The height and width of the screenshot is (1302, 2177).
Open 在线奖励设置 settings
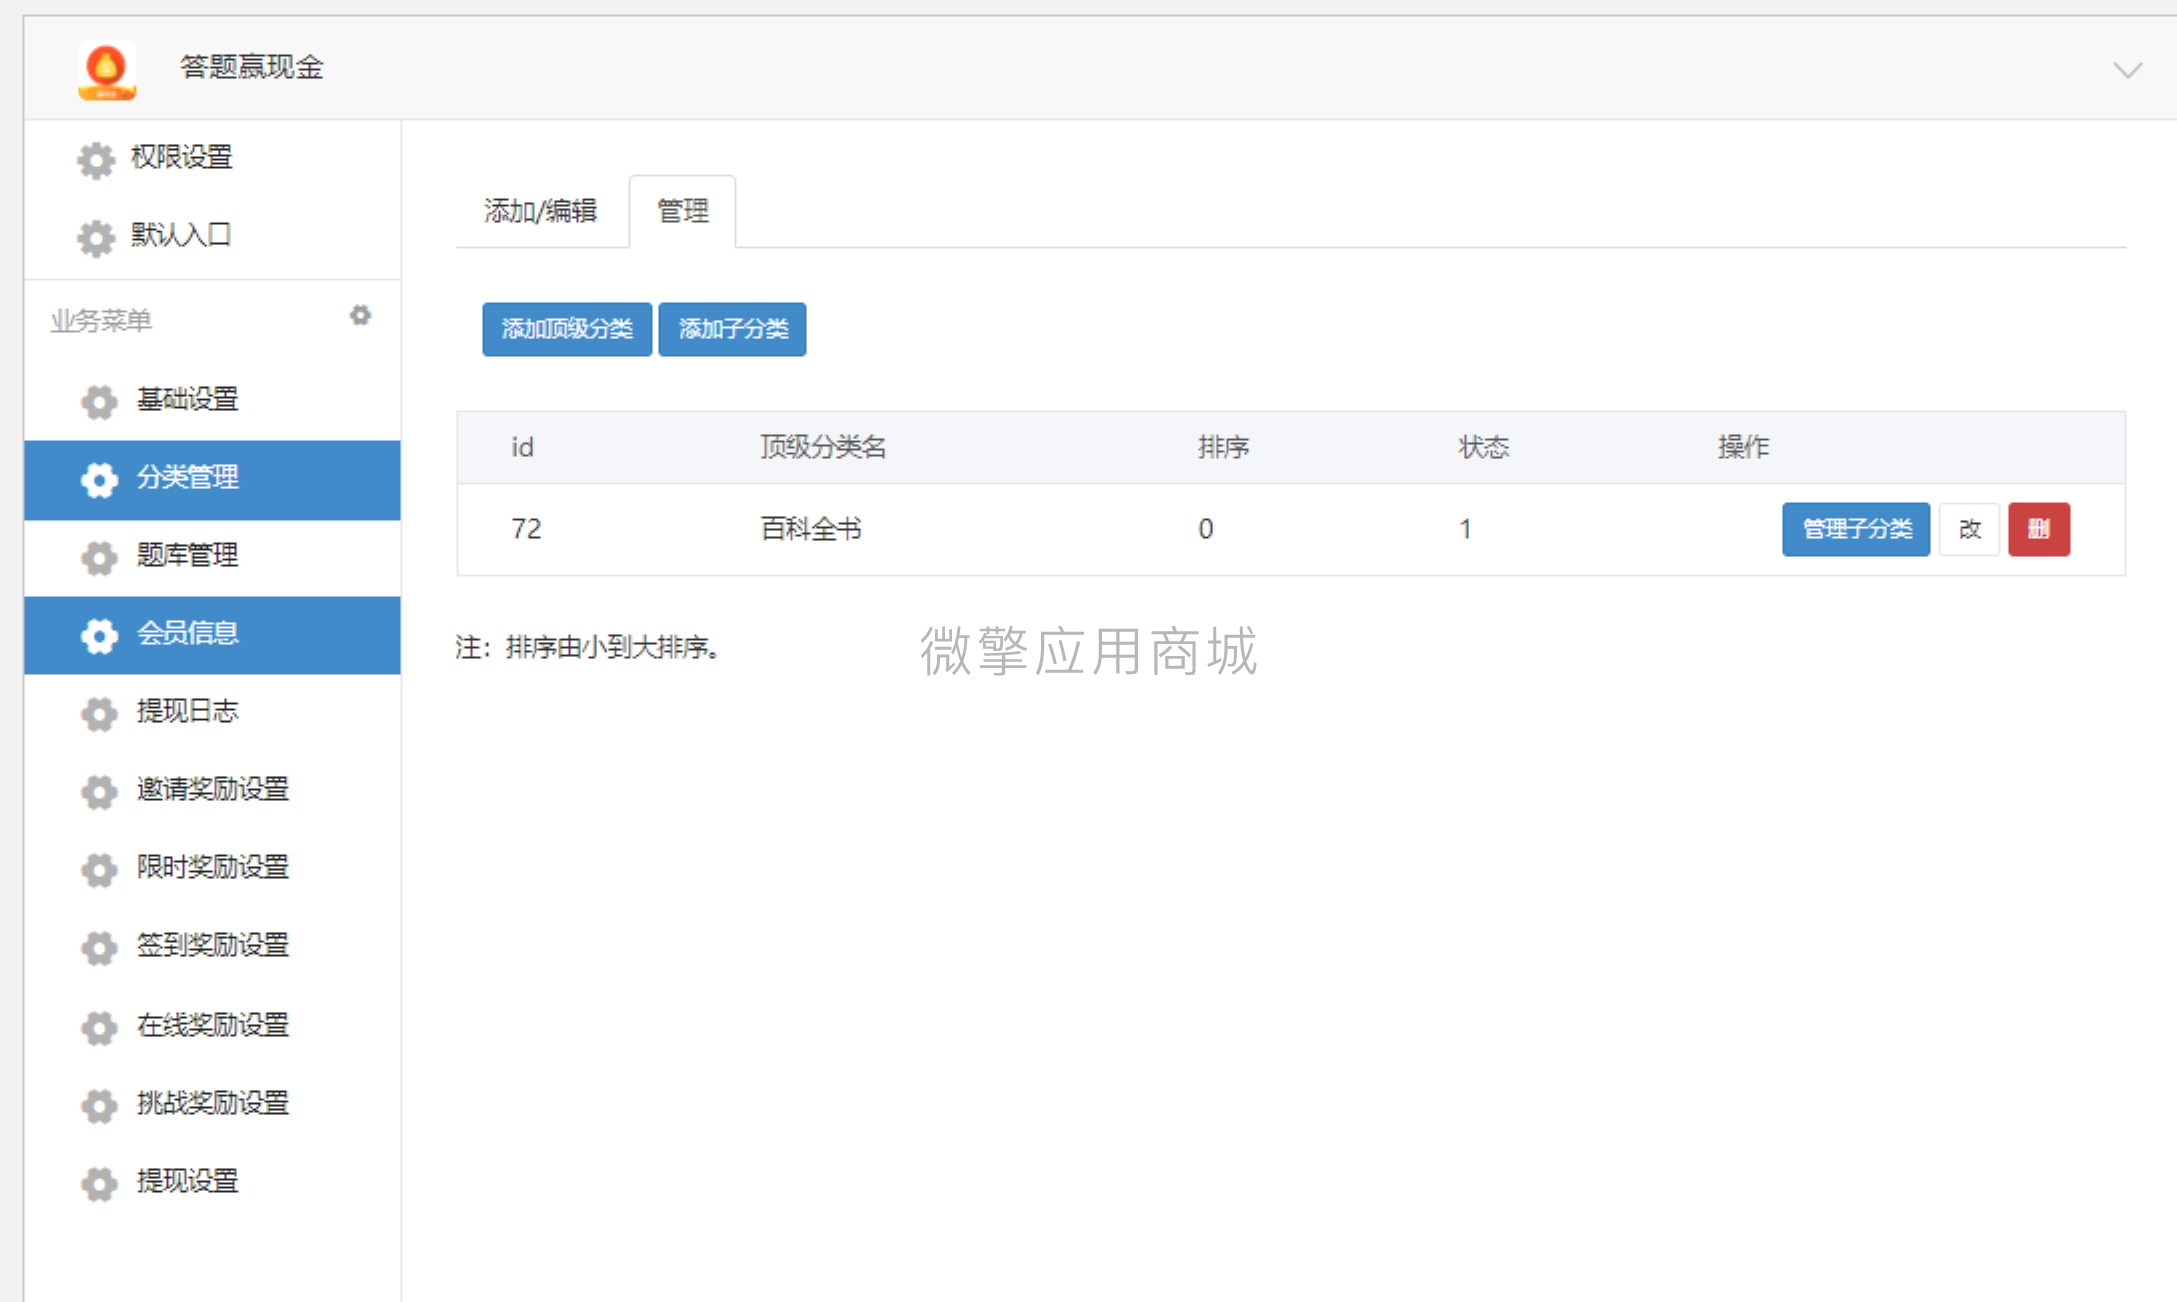pos(213,1026)
